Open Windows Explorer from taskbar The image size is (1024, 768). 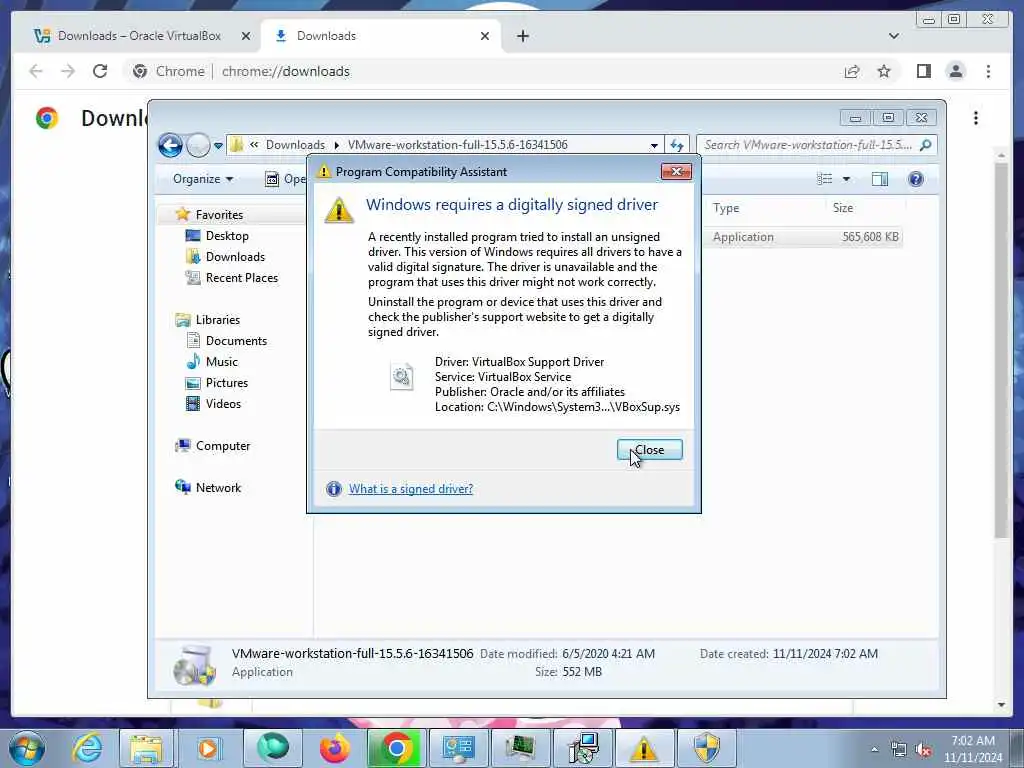[147, 748]
